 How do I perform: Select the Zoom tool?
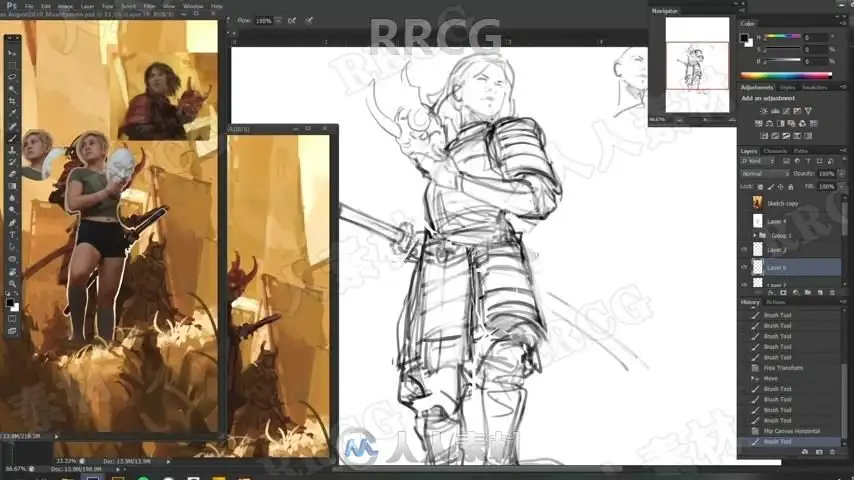[x=12, y=283]
